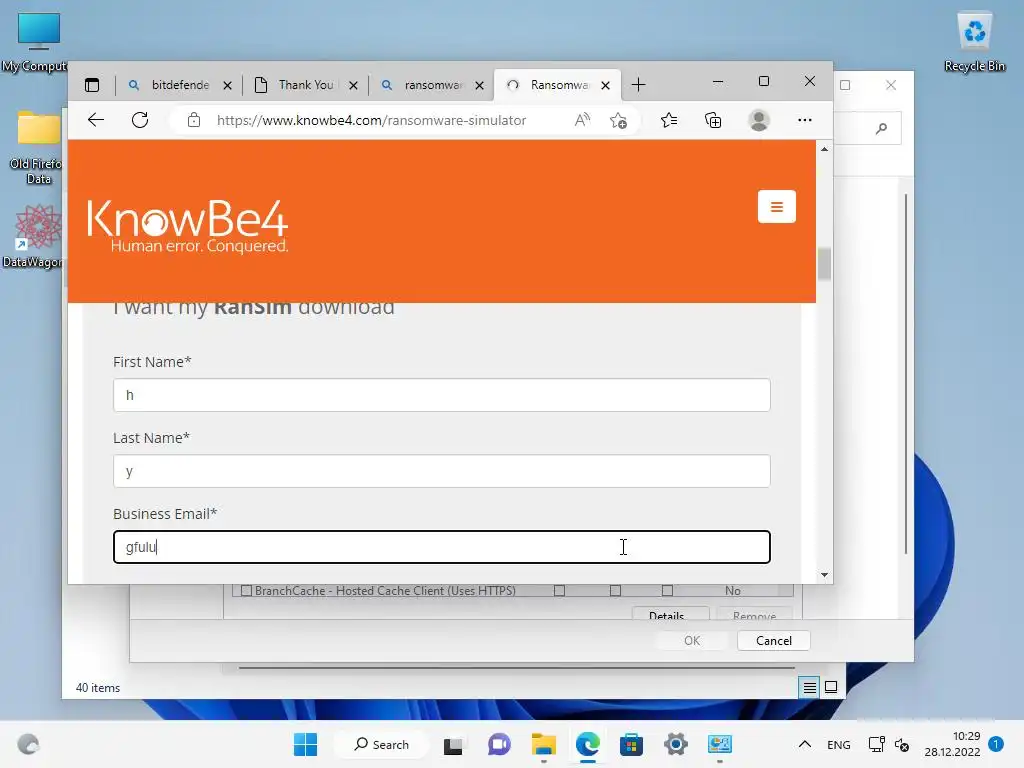Go back using browser back arrow
The height and width of the screenshot is (768, 1024).
(x=96, y=120)
